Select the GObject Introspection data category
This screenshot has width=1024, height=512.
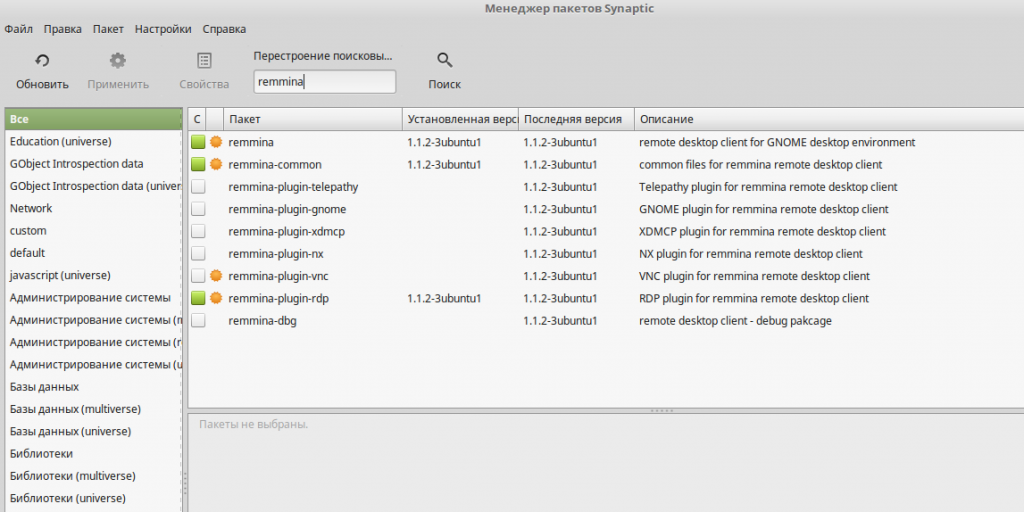click(93, 164)
